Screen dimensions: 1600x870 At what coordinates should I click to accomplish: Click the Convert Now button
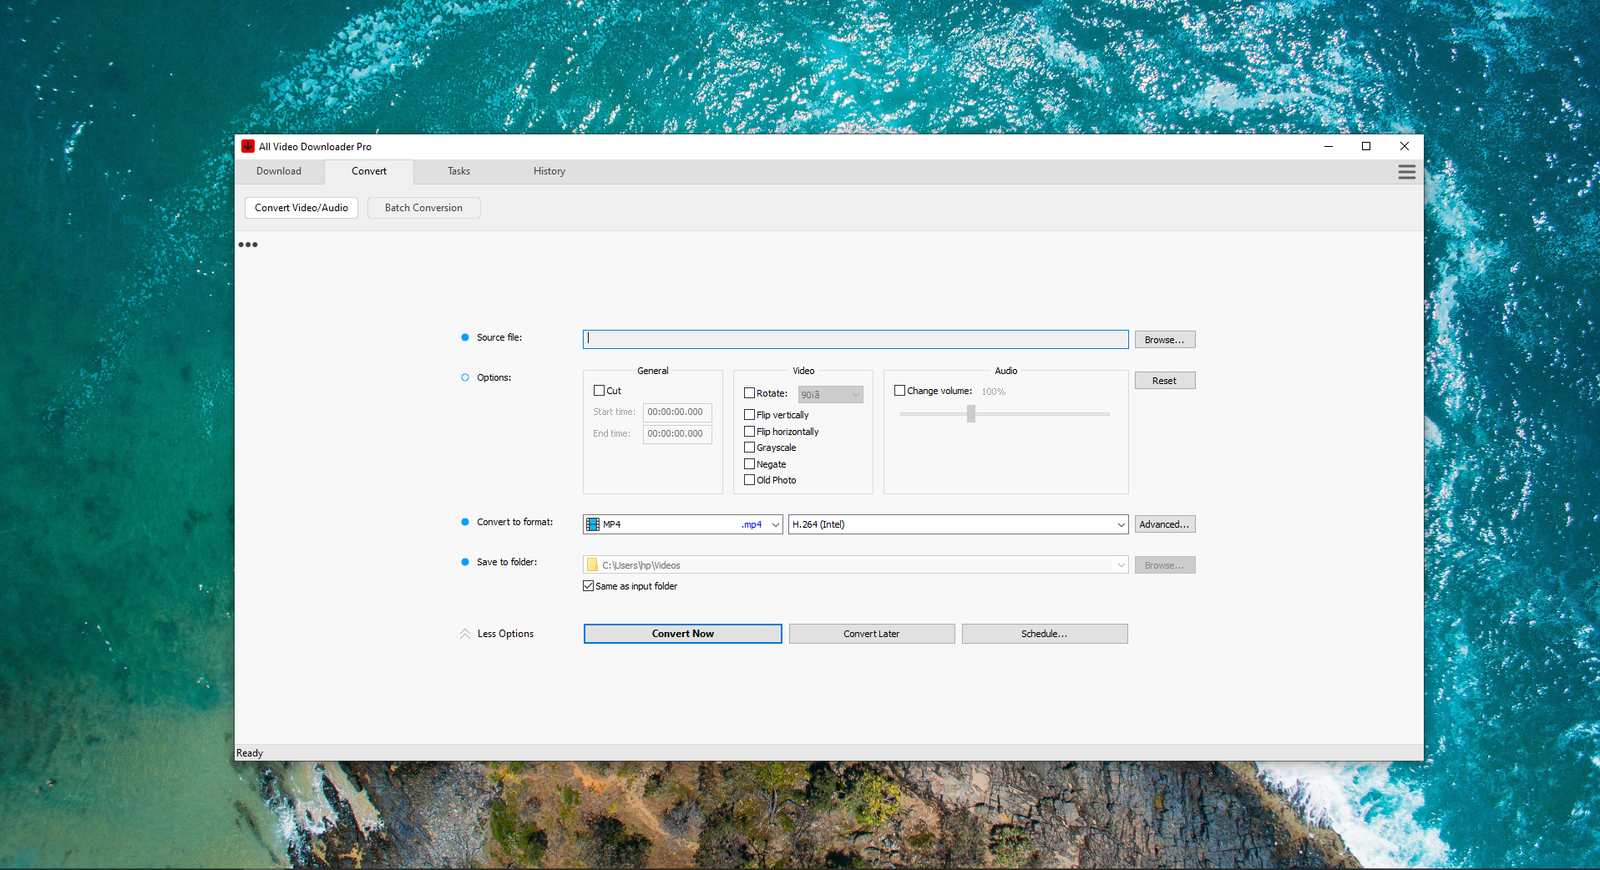(682, 634)
